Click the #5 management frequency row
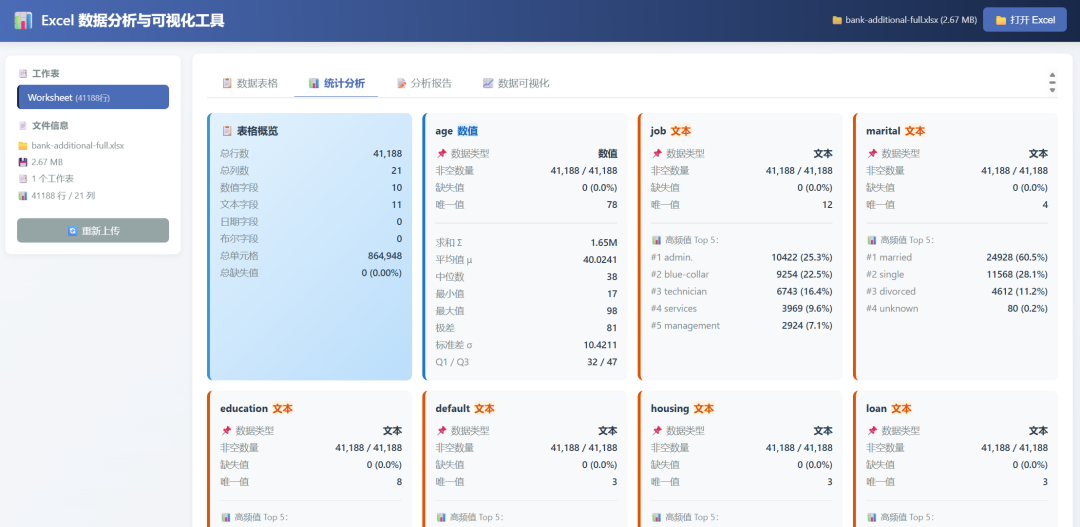This screenshot has width=1080, height=527. click(x=742, y=325)
